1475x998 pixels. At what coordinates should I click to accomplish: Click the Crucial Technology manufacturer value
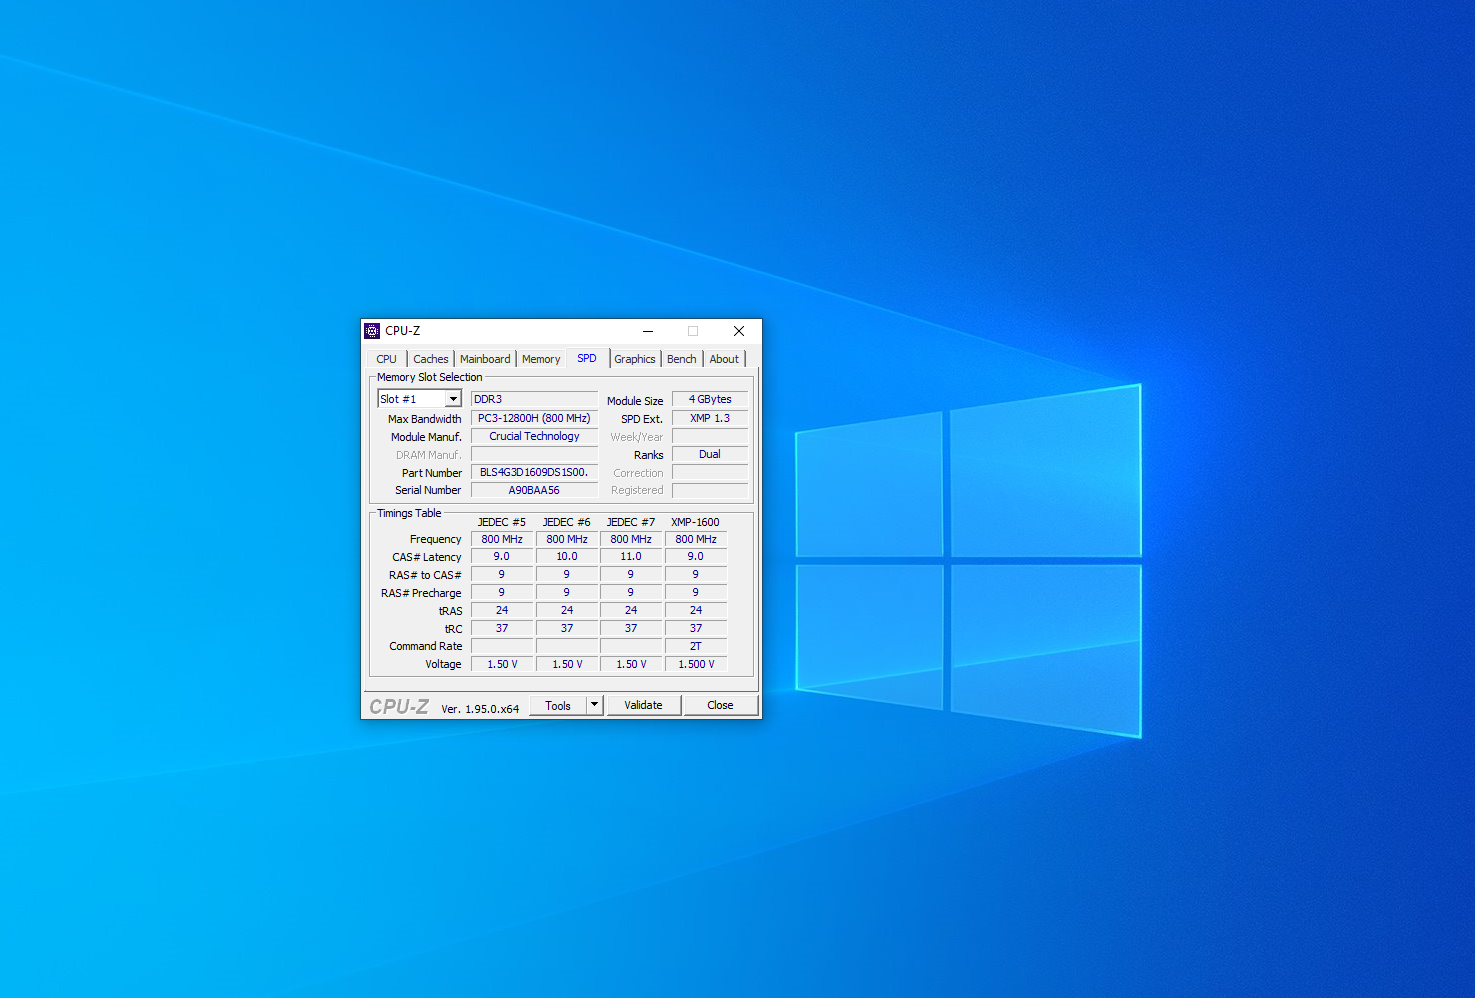click(x=534, y=436)
